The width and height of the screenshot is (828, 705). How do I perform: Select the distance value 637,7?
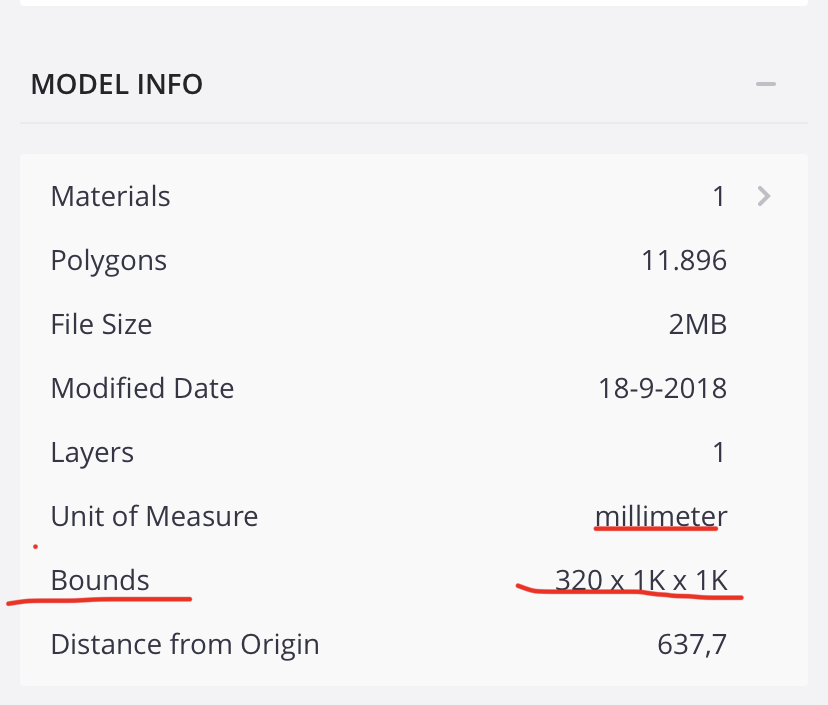[692, 644]
